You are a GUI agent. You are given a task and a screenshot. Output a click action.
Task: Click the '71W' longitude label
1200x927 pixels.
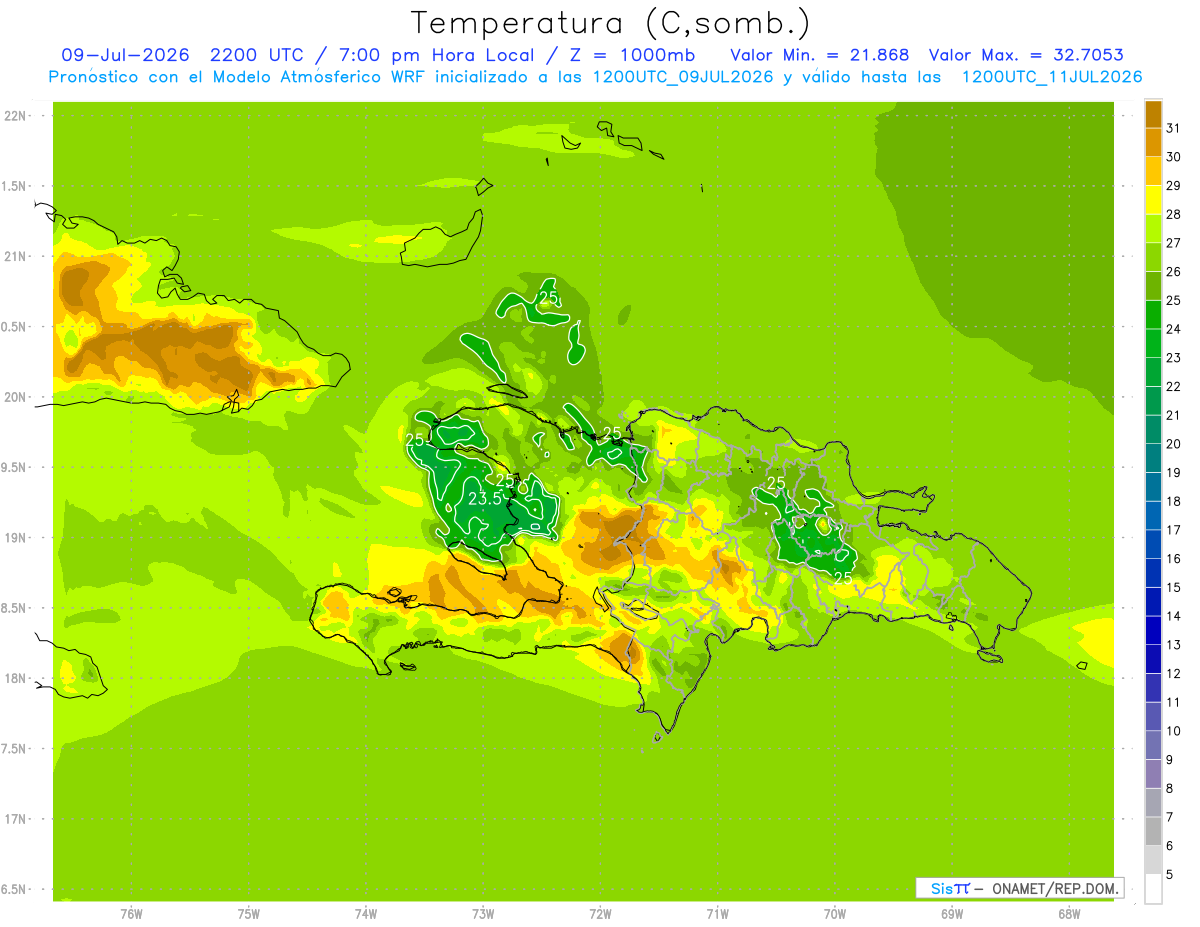[x=717, y=914]
